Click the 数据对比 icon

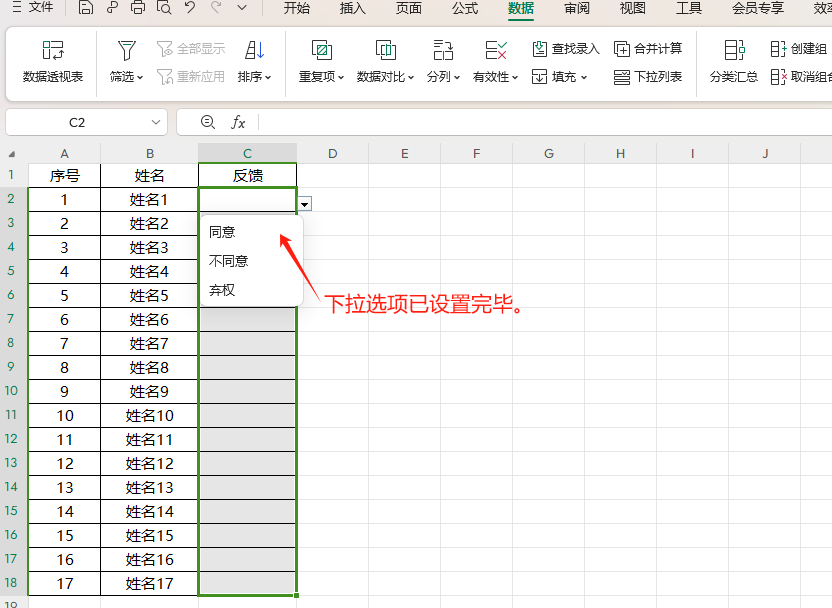tap(385, 51)
